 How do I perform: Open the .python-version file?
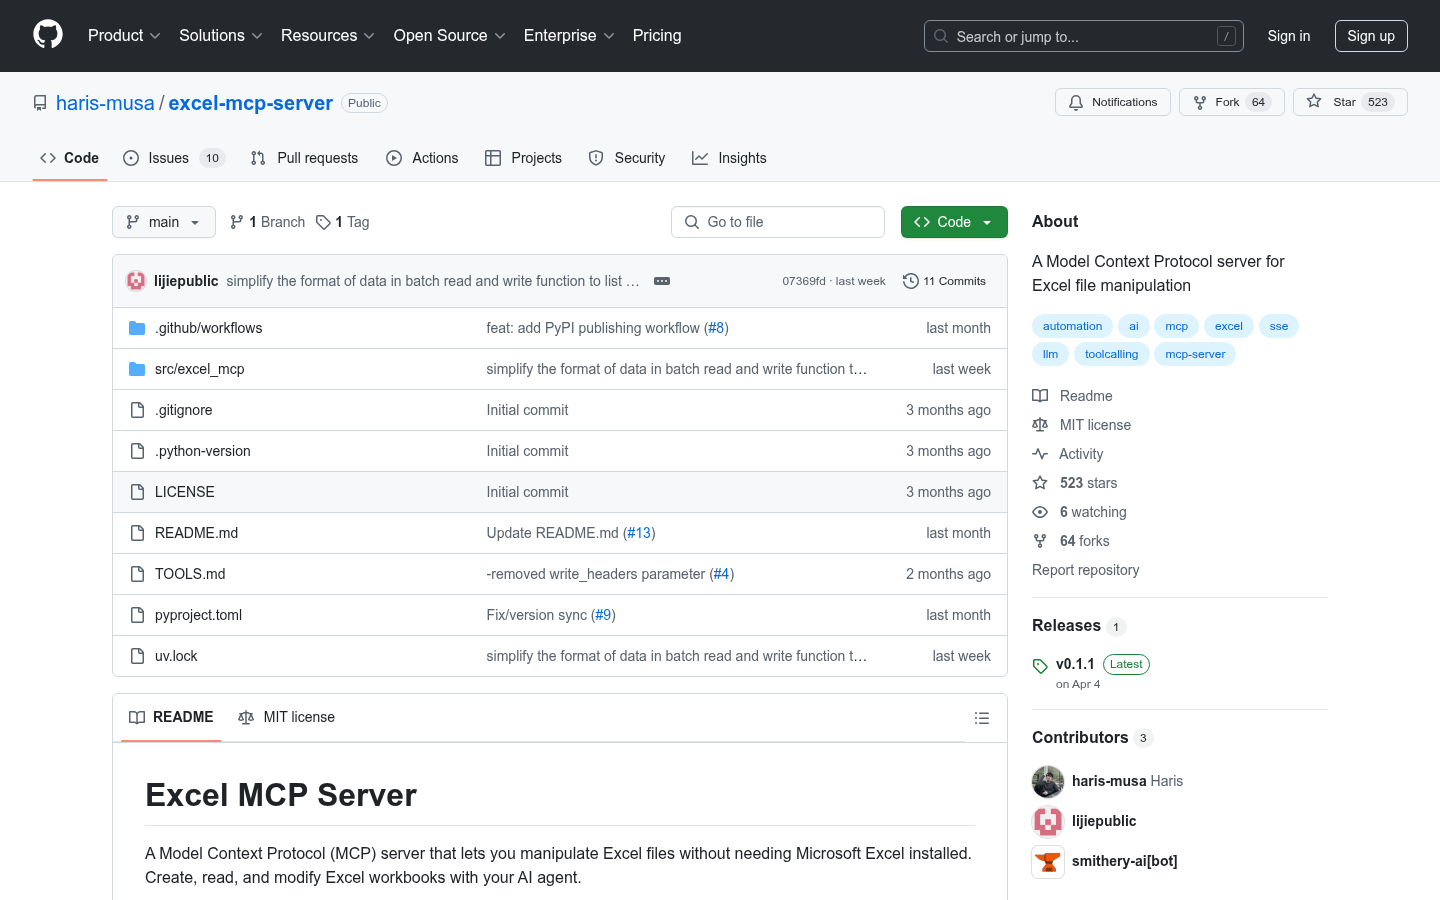(x=203, y=451)
